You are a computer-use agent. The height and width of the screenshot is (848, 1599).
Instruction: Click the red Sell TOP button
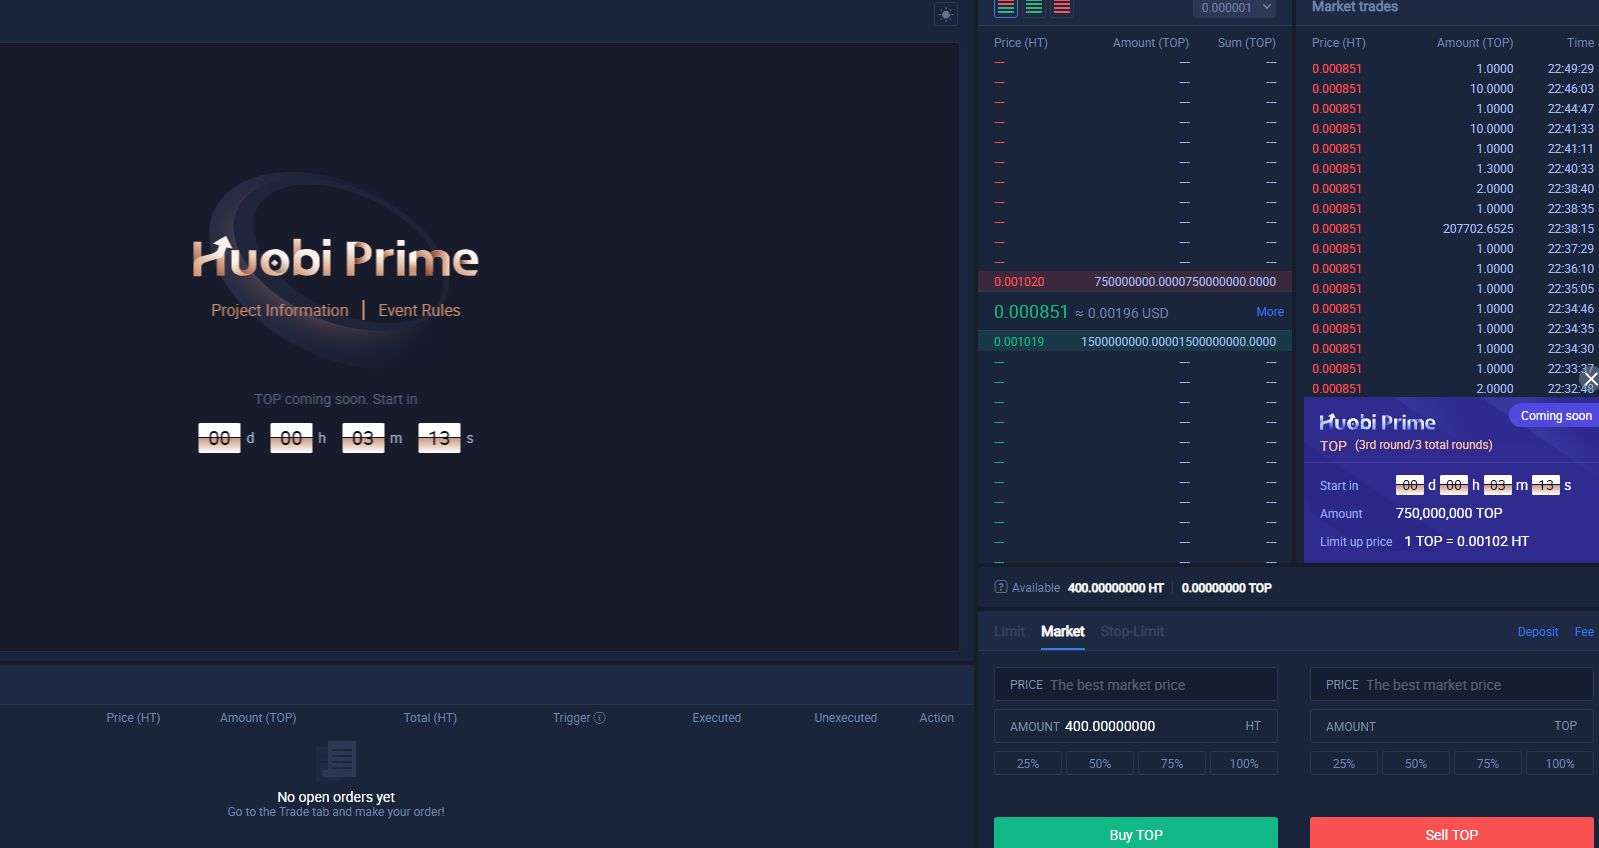pos(1452,834)
